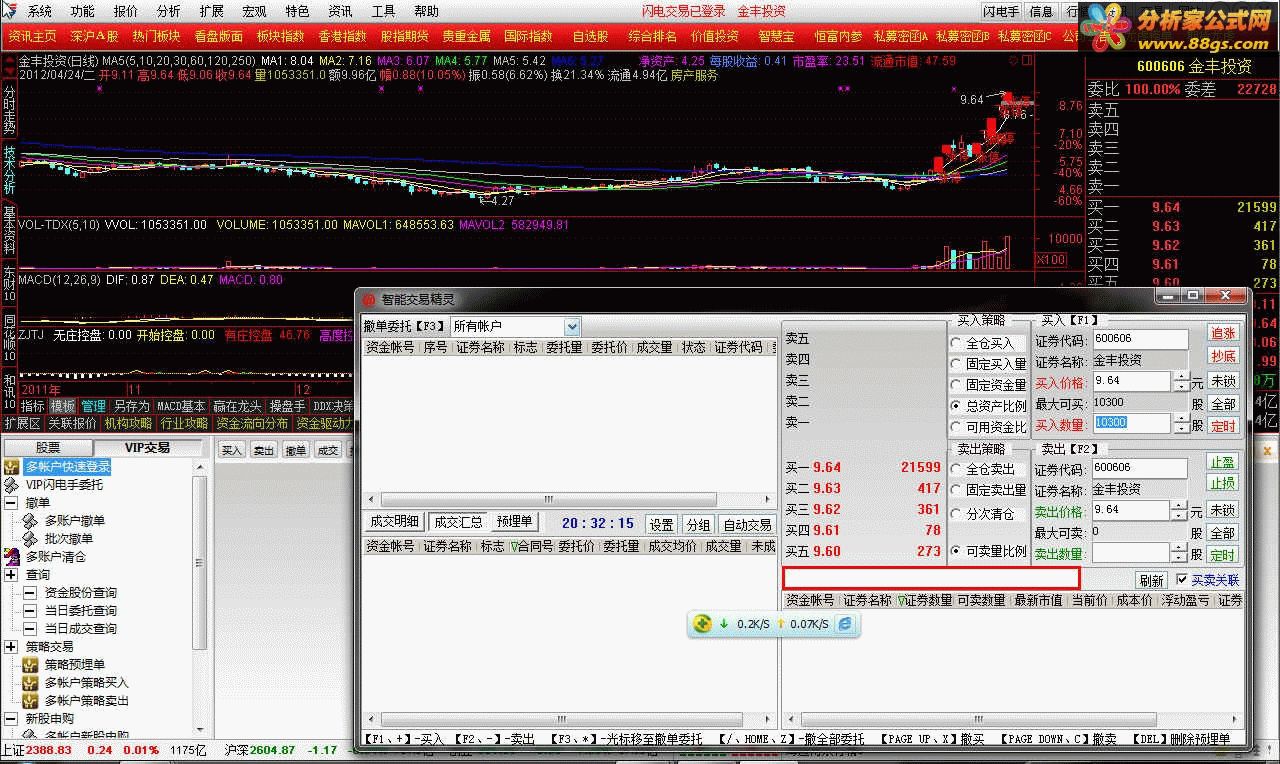This screenshot has width=1280, height=764.
Task: Click the order list horizontal scrollbar under 撤单委托
Action: tap(568, 499)
